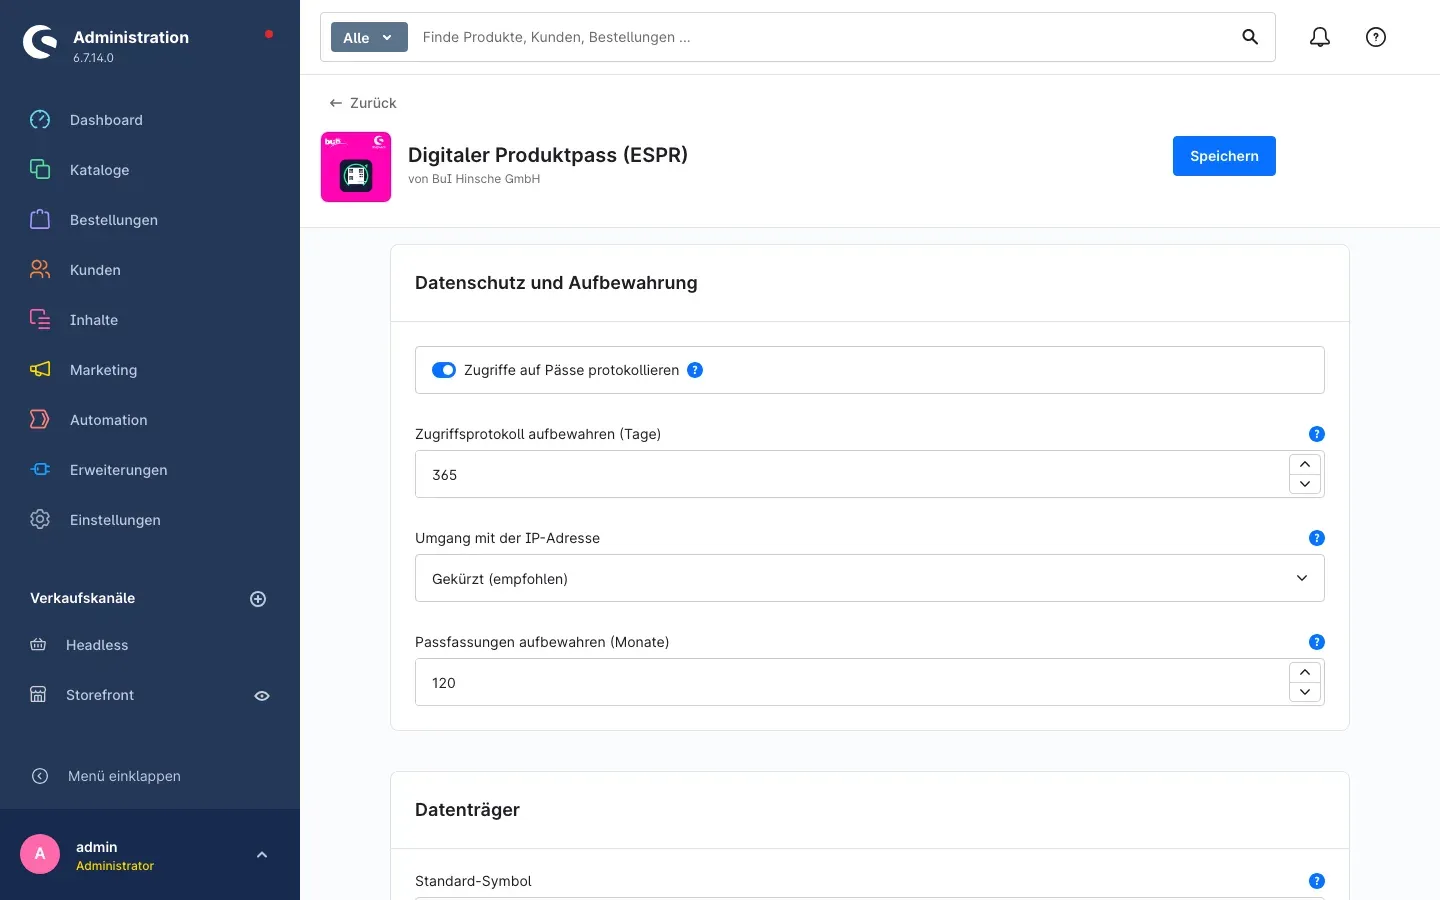Expand the admin user menu
Image resolution: width=1440 pixels, height=900 pixels.
pos(262,855)
